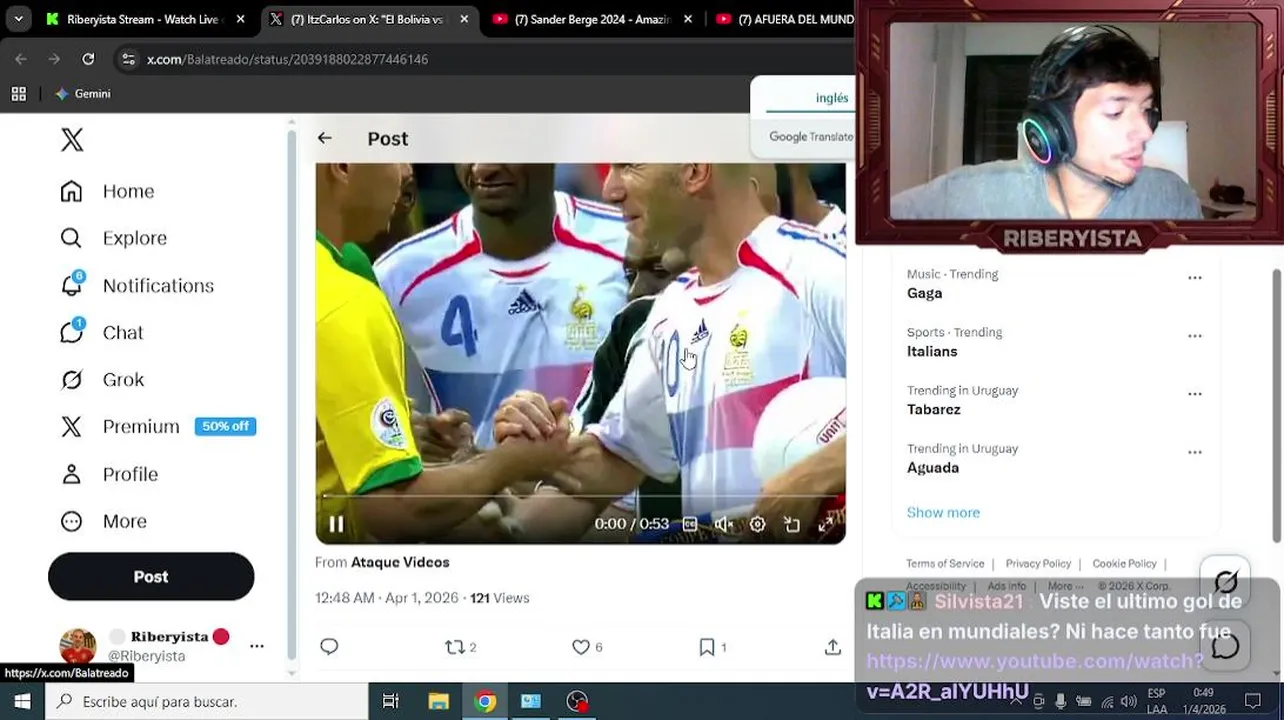Screen dimensions: 1284x720
Task: Unmute the video sound
Action: coord(724,524)
